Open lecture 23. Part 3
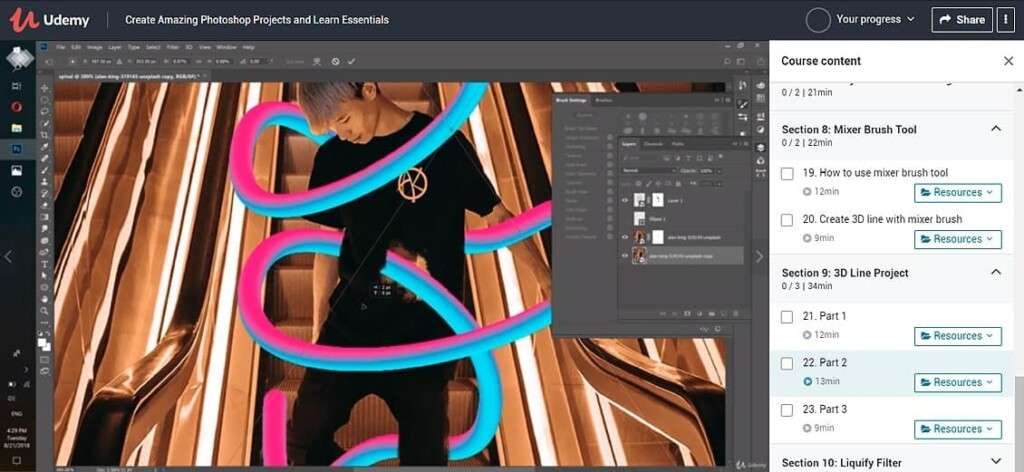Screen dimensions: 1024x472 pos(825,409)
